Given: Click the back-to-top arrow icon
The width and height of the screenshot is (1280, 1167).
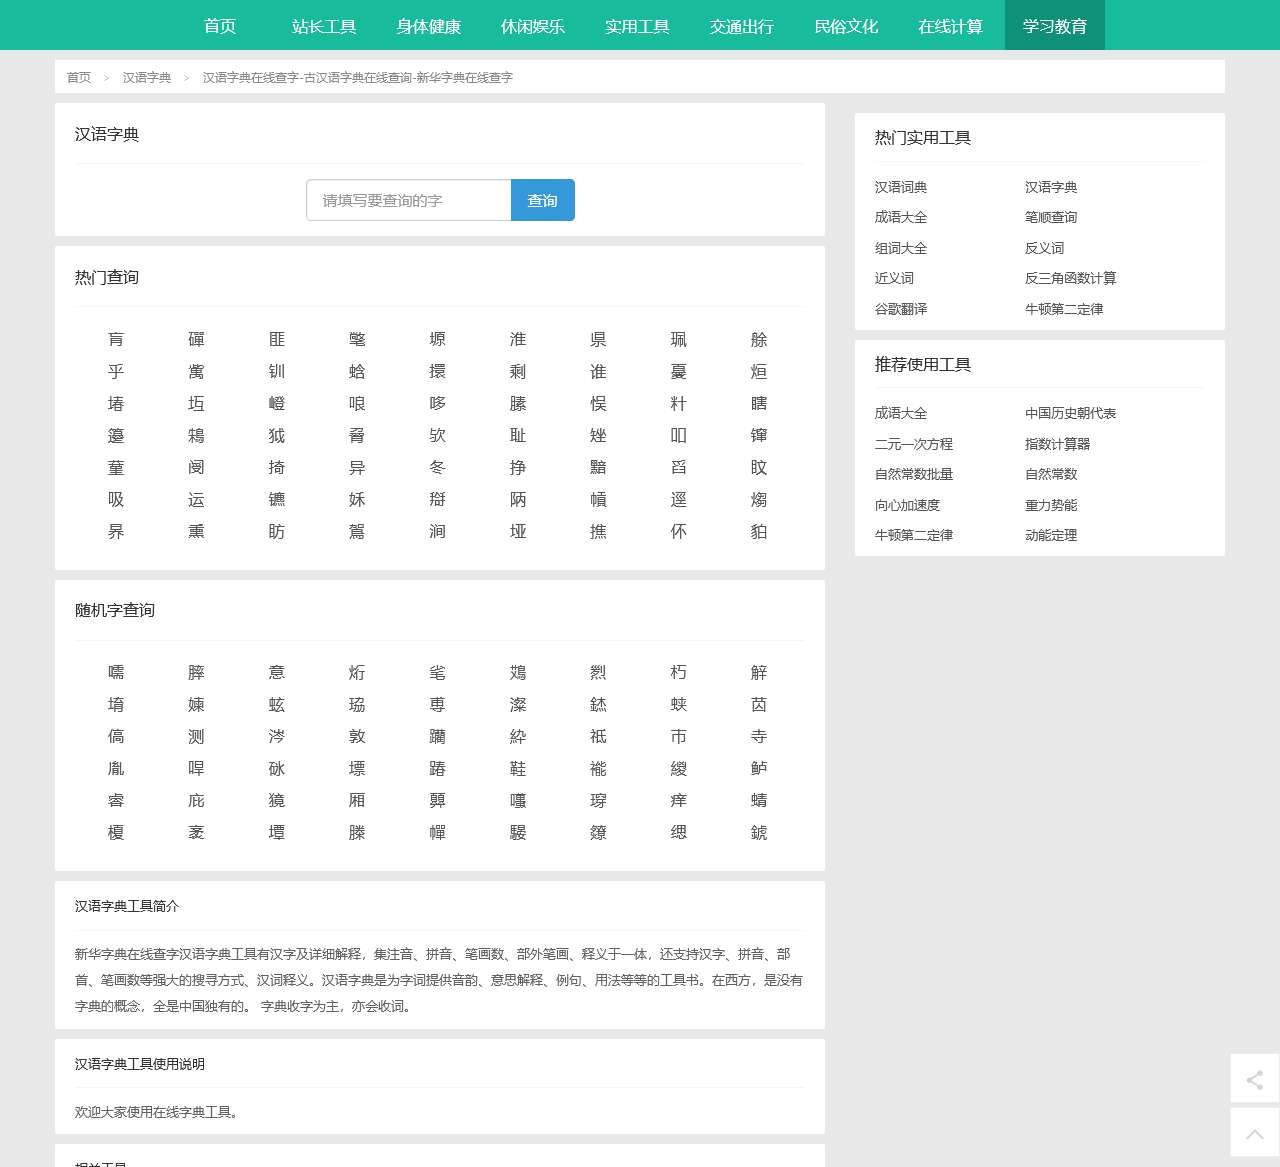Looking at the screenshot, I should pyautogui.click(x=1254, y=1133).
